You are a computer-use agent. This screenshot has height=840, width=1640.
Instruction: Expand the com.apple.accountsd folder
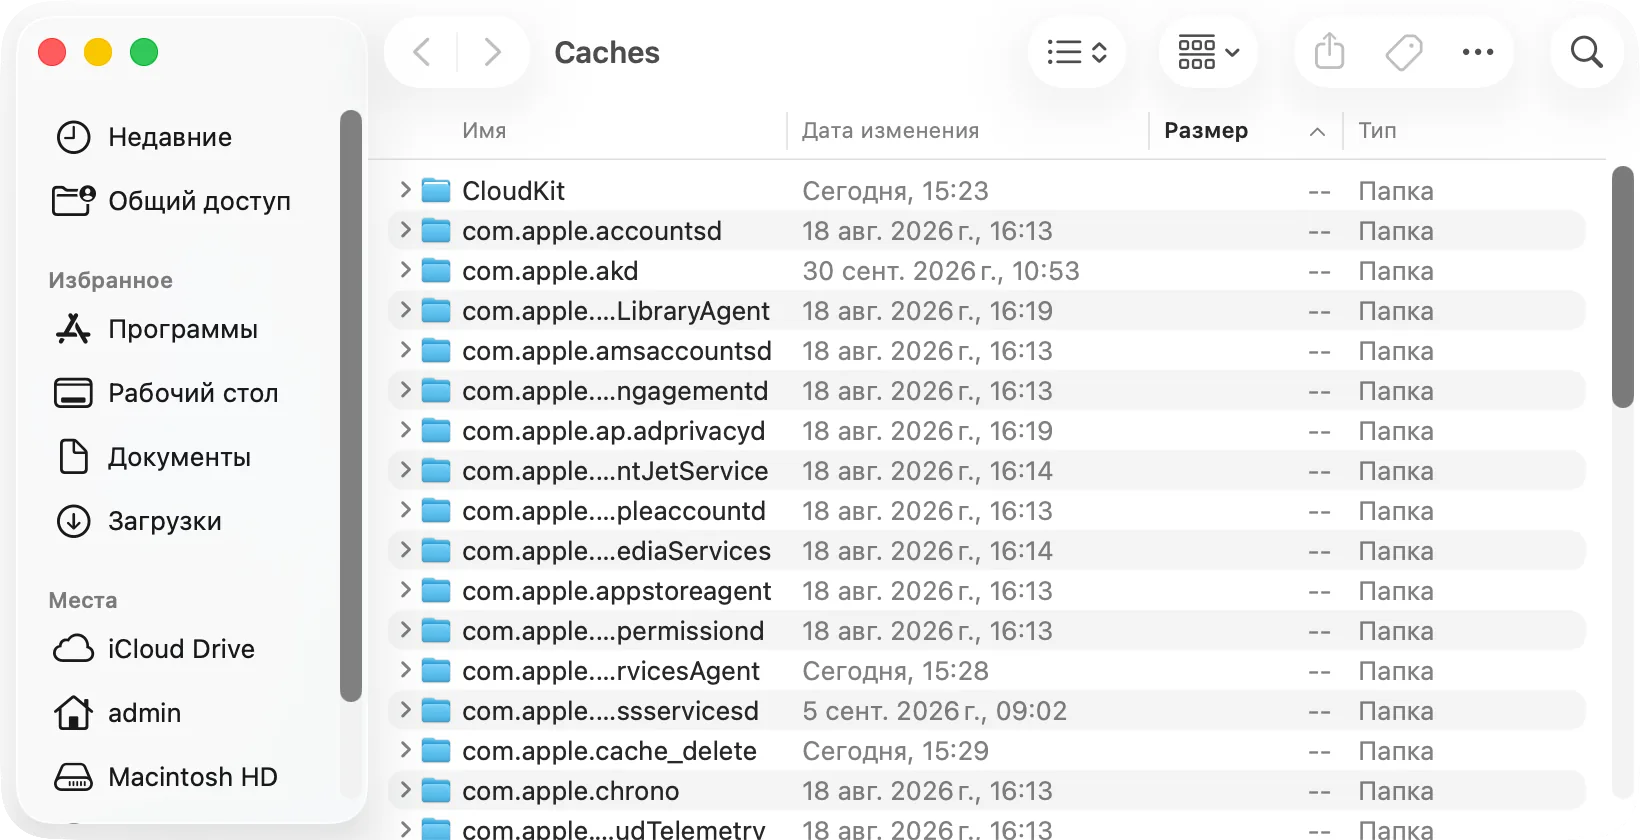pos(405,230)
